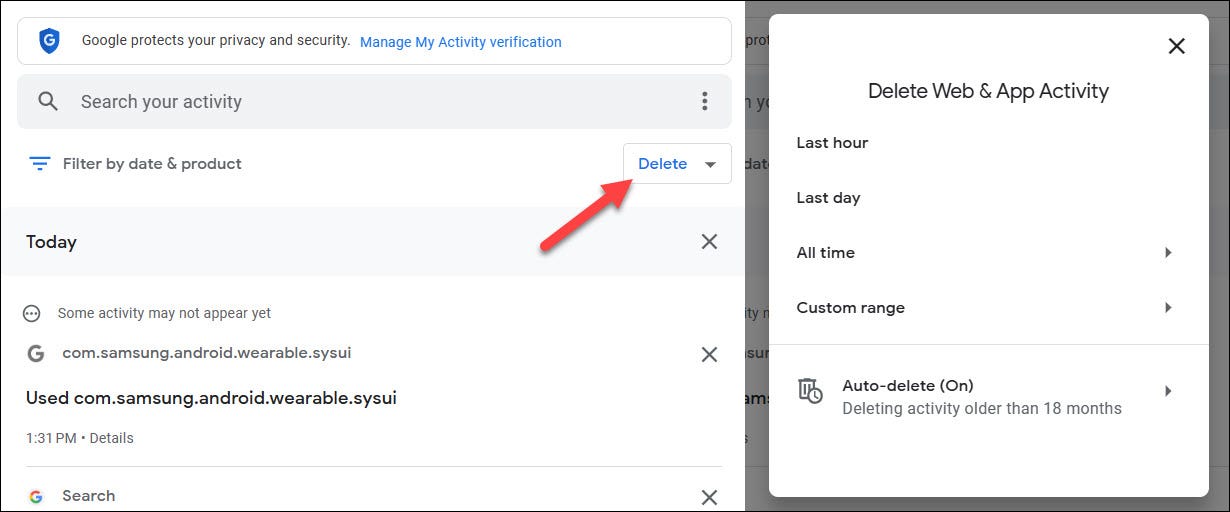
Task: Remove Today's activity with its X
Action: tap(709, 241)
